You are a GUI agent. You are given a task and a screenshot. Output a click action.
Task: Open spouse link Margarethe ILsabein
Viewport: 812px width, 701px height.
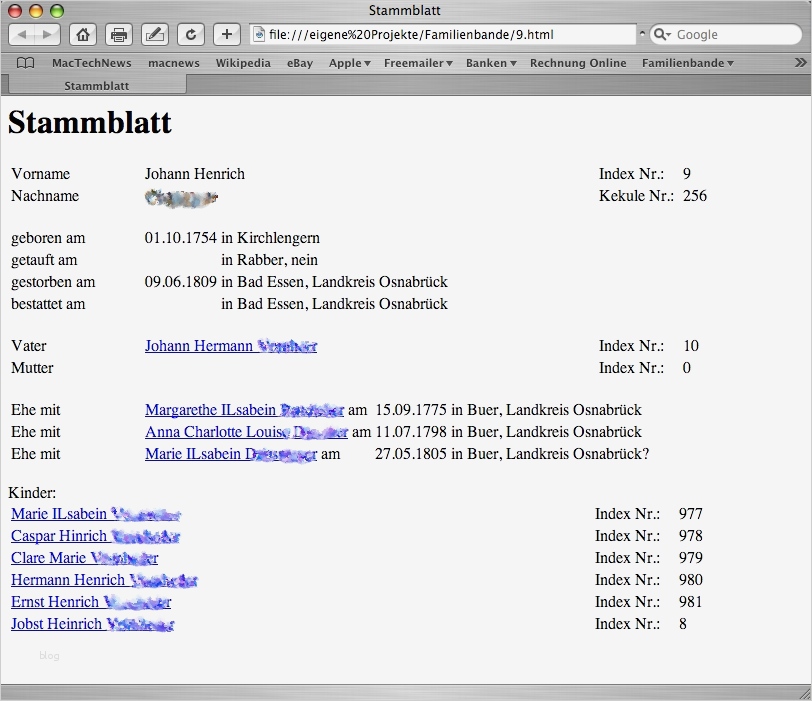(x=244, y=410)
